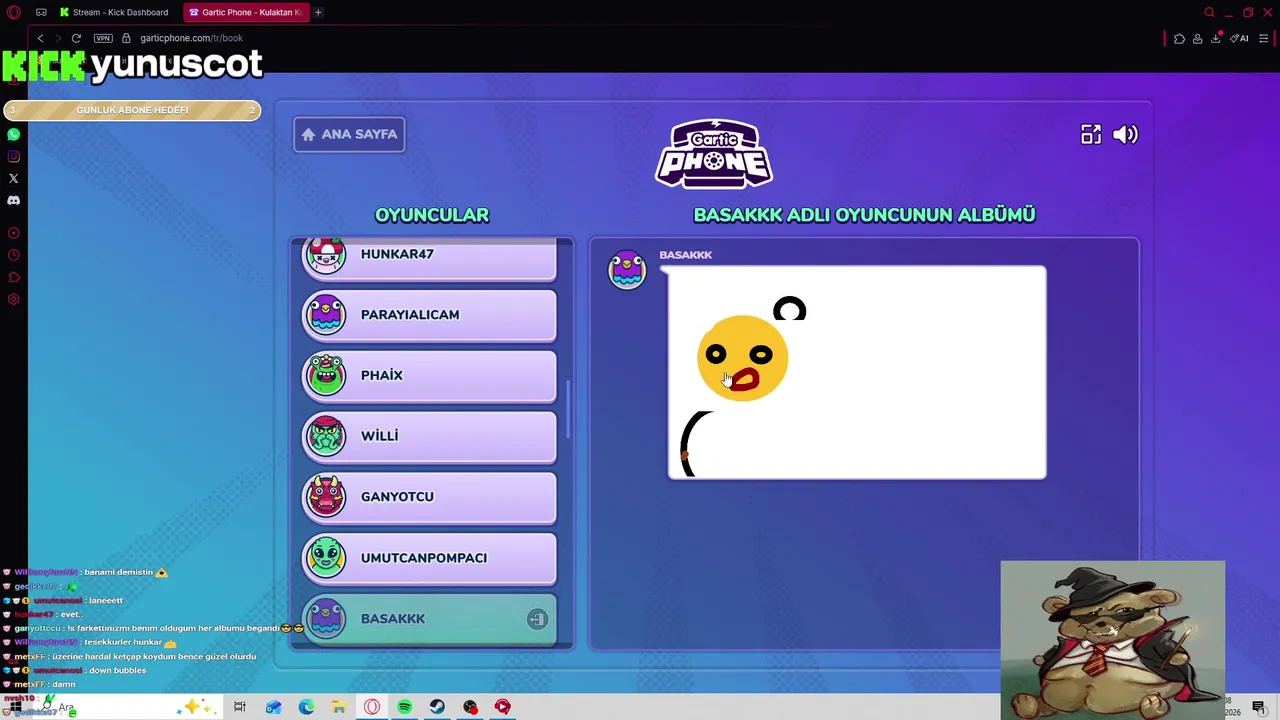Open Spotify from the taskbar
The width and height of the screenshot is (1280, 720).
pyautogui.click(x=405, y=707)
